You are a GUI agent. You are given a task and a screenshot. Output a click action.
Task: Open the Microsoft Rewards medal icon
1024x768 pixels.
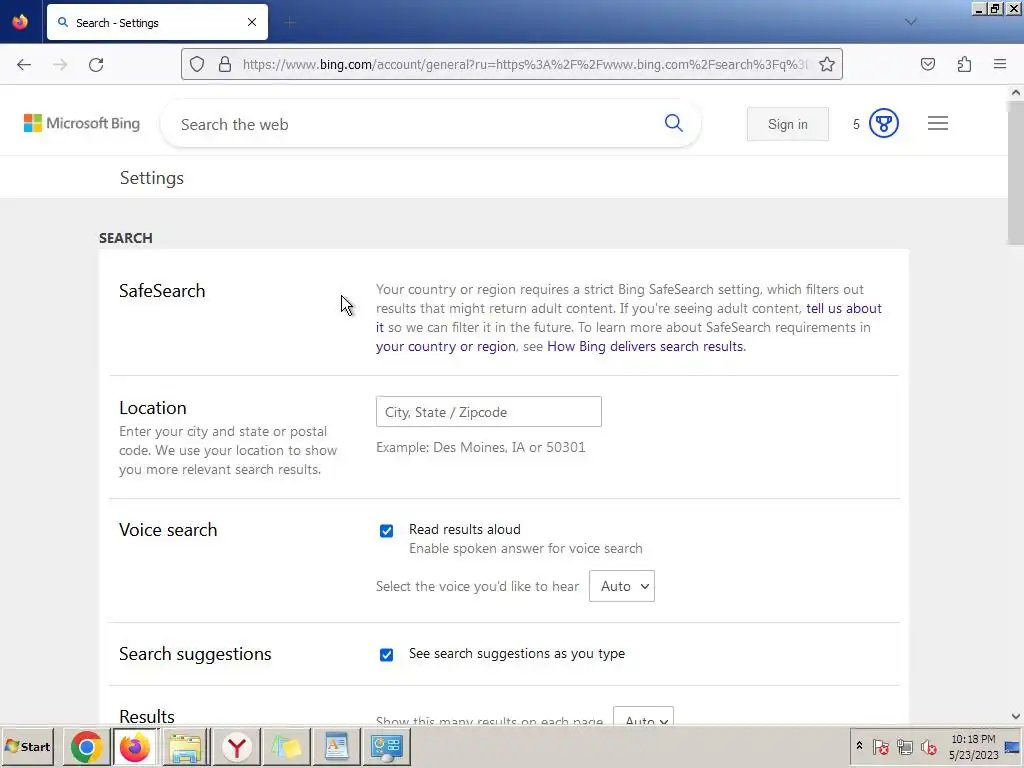pos(884,123)
